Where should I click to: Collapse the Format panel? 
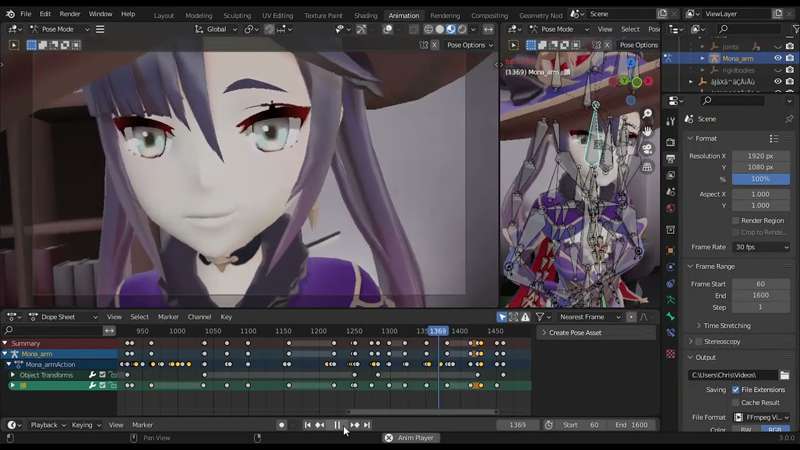click(x=690, y=138)
